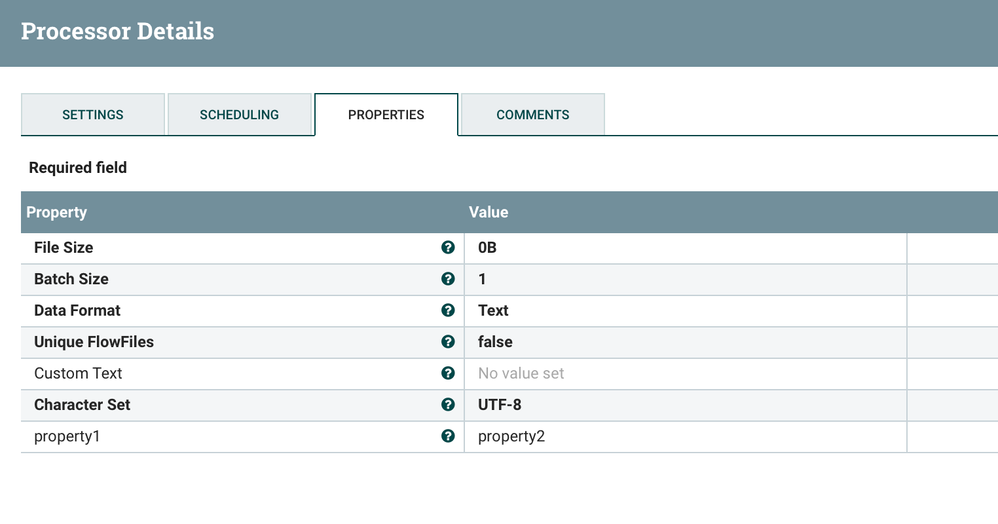
Task: Click the help icon beside Custom Text
Action: [448, 373]
